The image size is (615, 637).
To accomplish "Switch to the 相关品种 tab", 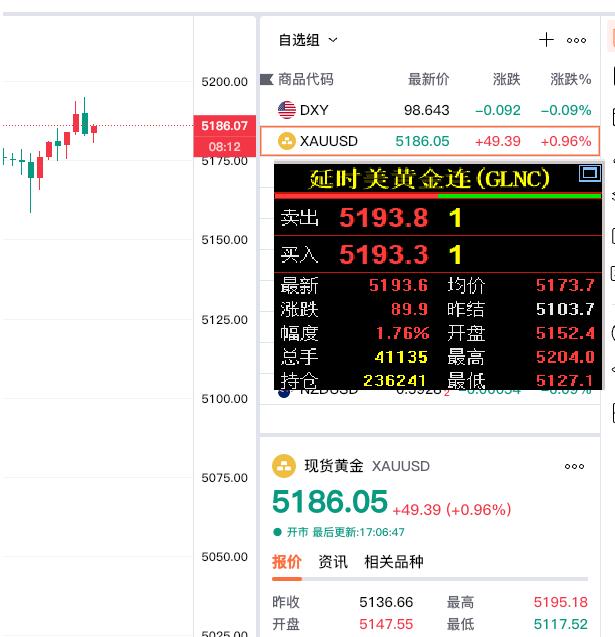I will click(394, 562).
